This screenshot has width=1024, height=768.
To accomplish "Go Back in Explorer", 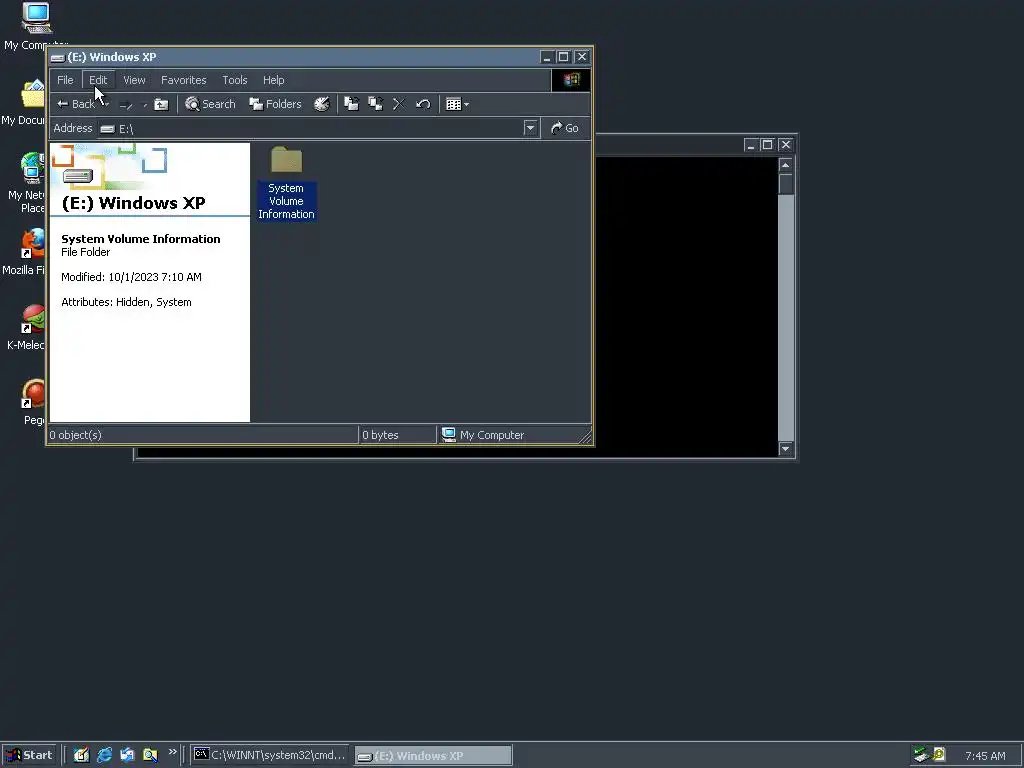I will click(x=76, y=104).
